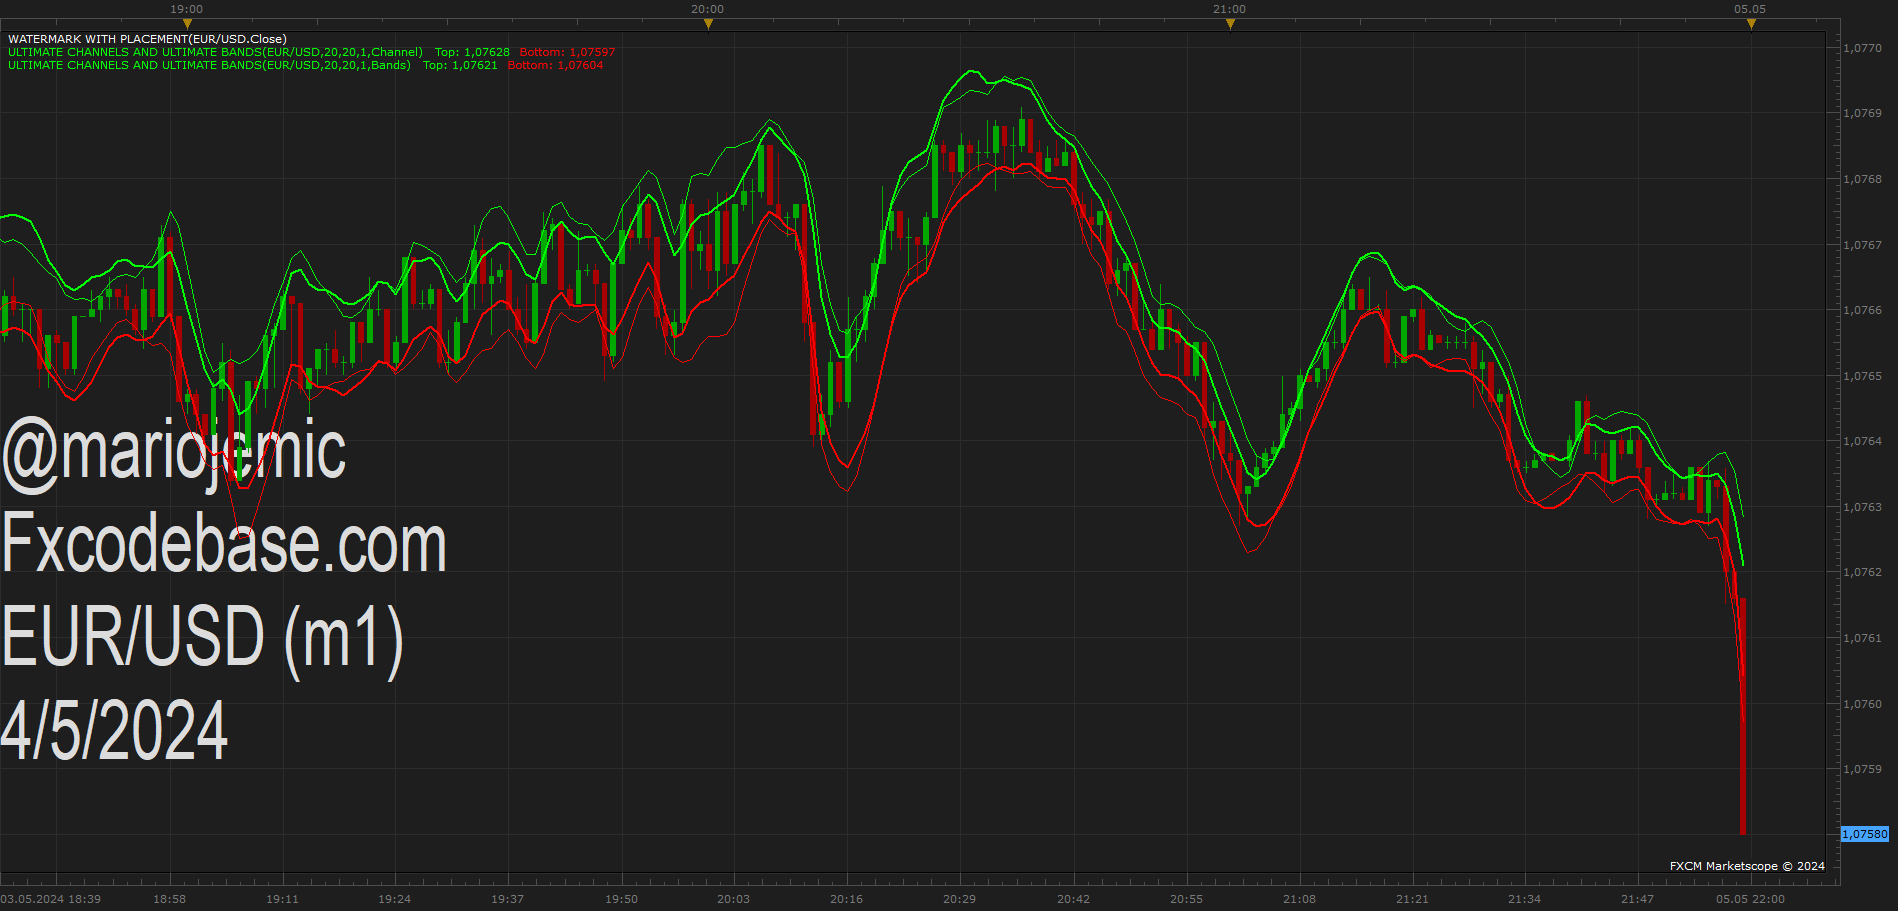Click the 1,0767 price axis label
Viewport: 1898px width, 911px height.
click(x=1862, y=245)
